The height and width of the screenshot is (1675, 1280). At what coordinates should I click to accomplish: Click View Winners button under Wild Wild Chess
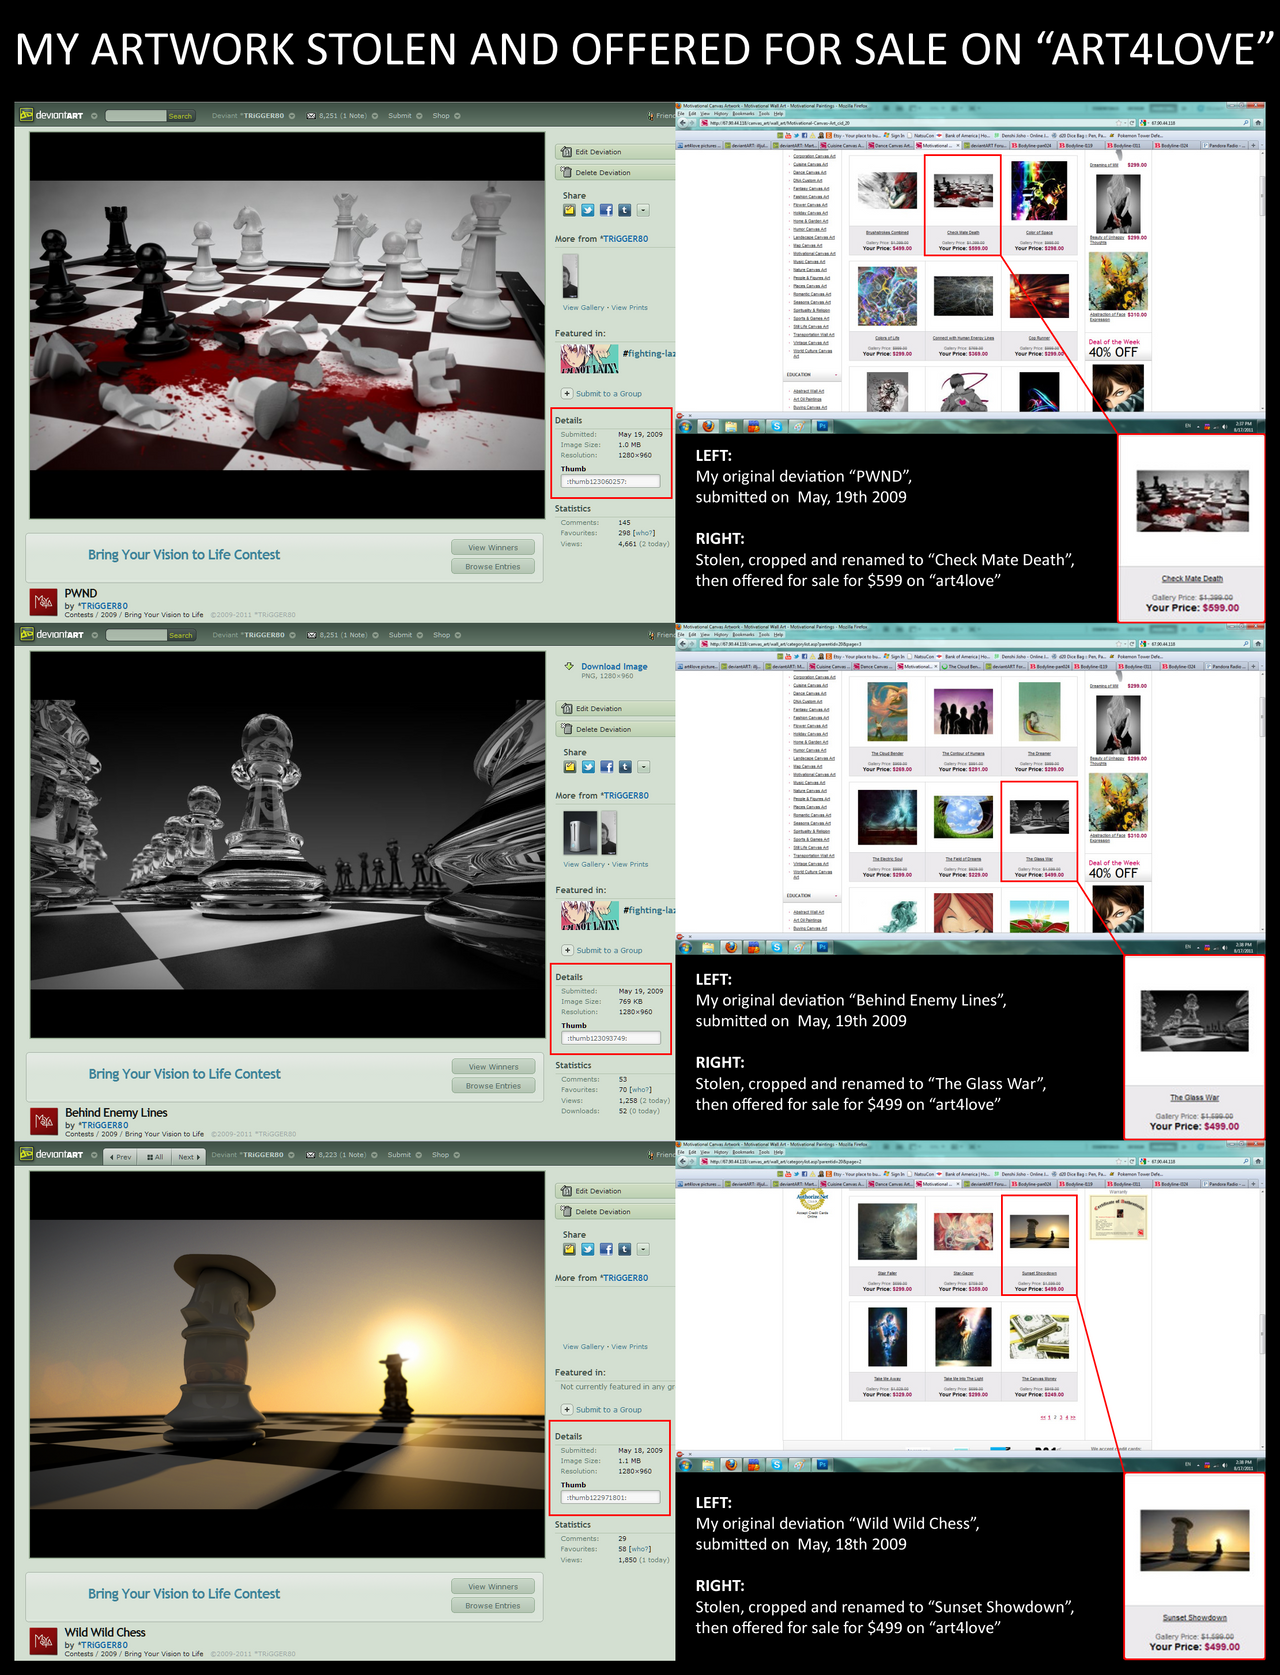[x=493, y=1586]
